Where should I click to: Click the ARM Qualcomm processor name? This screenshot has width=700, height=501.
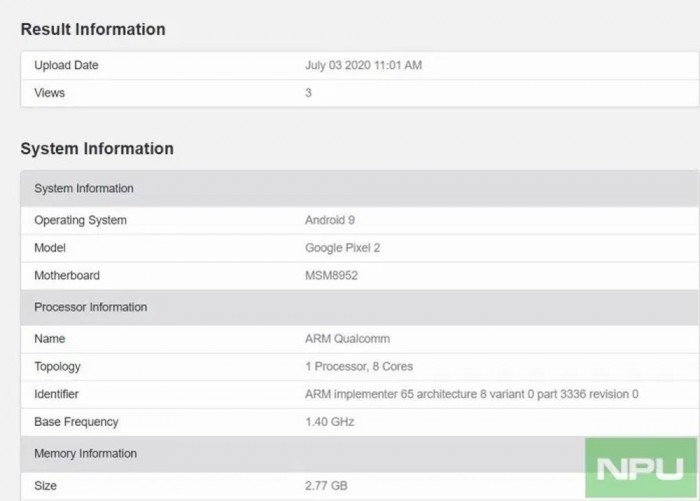tap(347, 339)
